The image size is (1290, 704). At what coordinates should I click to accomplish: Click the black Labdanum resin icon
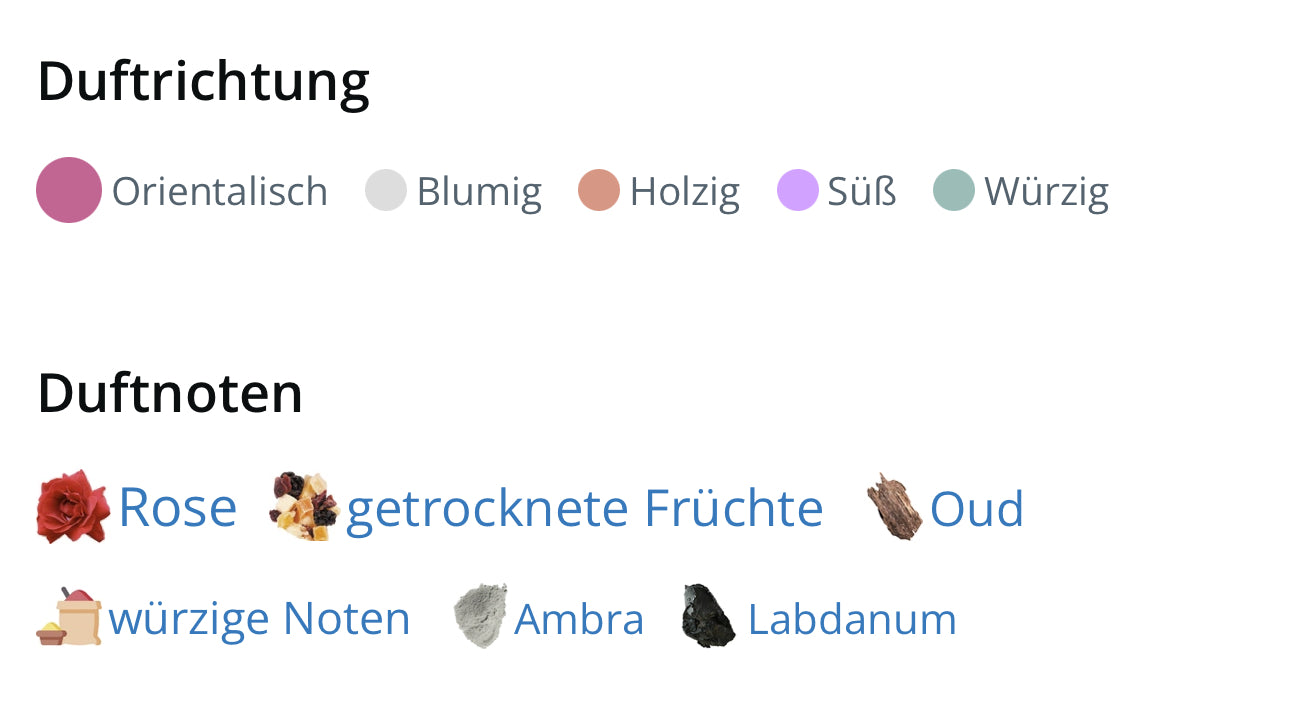coord(708,617)
